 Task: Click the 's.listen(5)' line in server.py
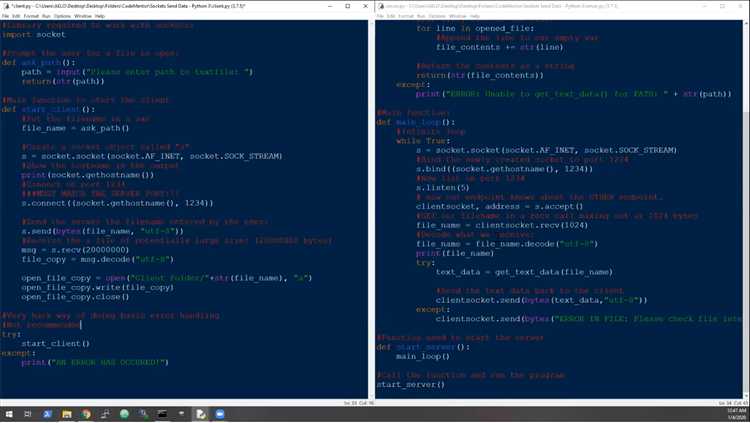[x=442, y=188]
